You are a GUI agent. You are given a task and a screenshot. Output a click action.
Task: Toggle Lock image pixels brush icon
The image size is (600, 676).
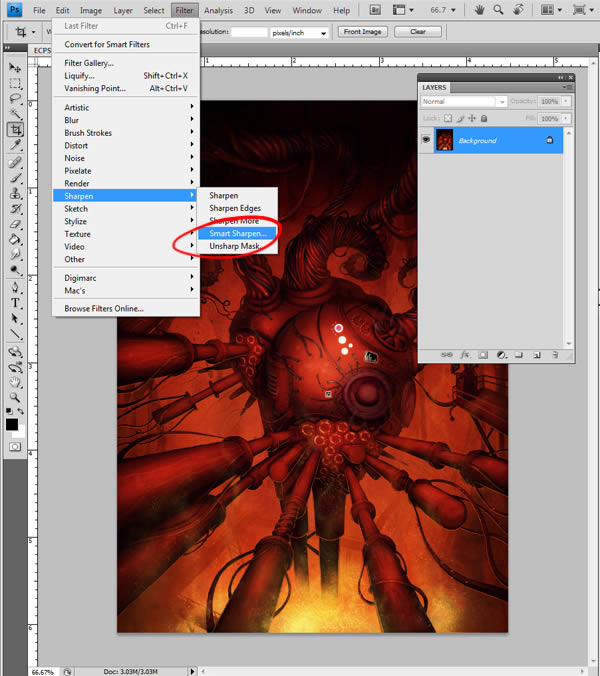click(x=460, y=118)
